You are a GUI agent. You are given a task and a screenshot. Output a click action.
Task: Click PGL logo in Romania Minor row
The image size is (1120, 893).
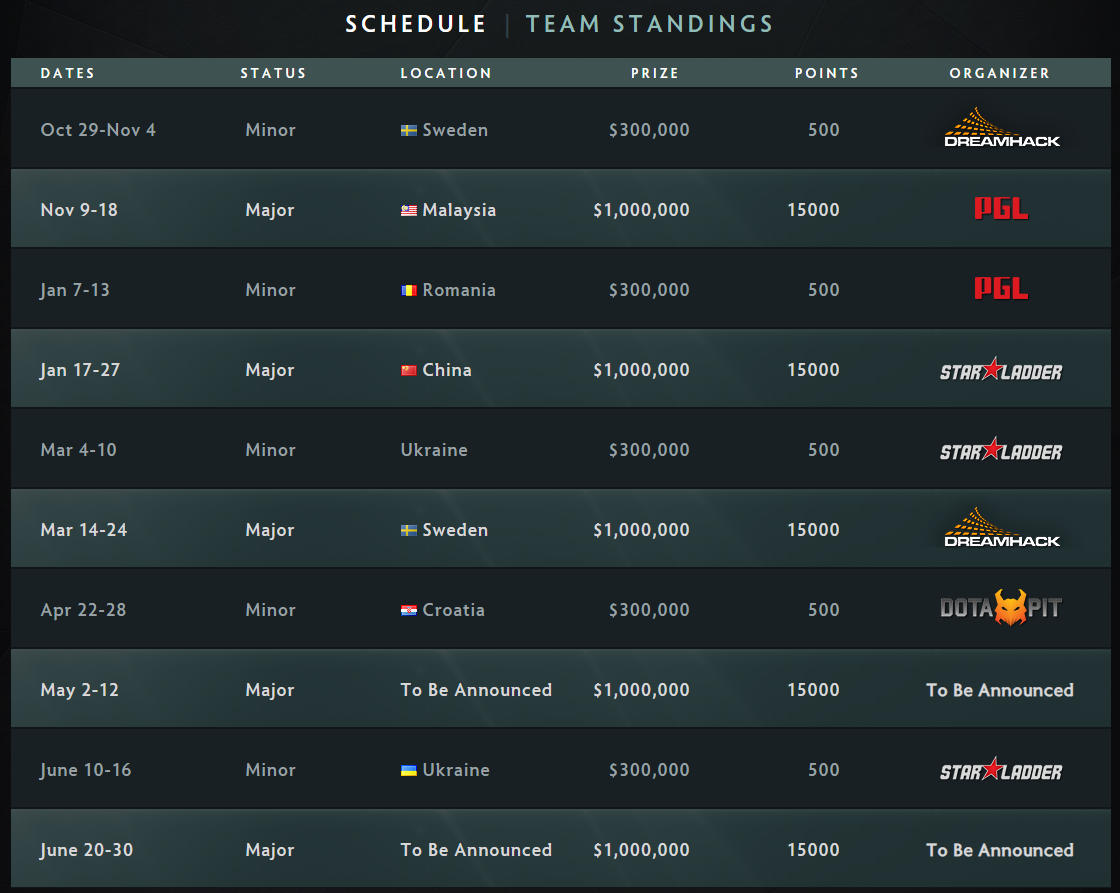[1001, 288]
